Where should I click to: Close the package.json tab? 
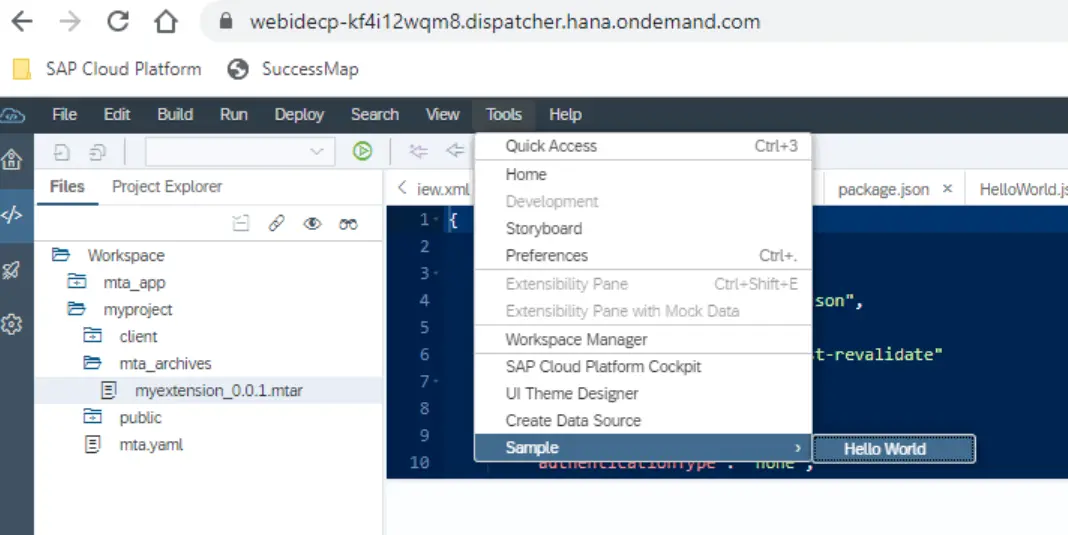click(x=947, y=189)
